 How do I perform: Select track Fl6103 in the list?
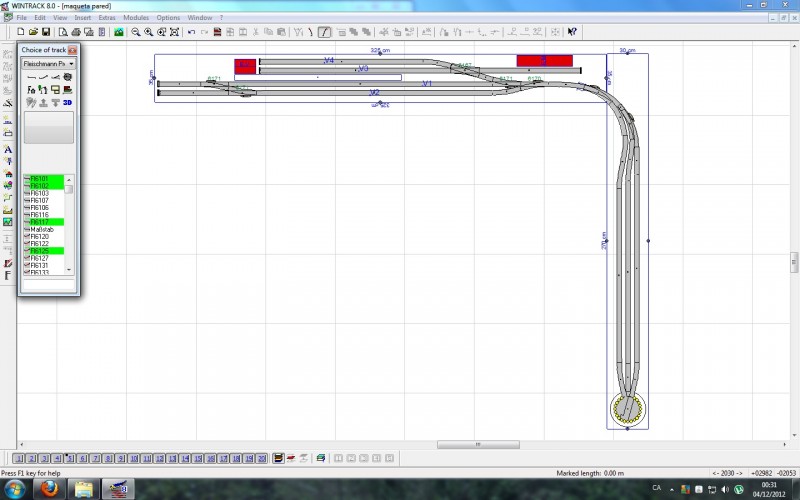click(43, 193)
